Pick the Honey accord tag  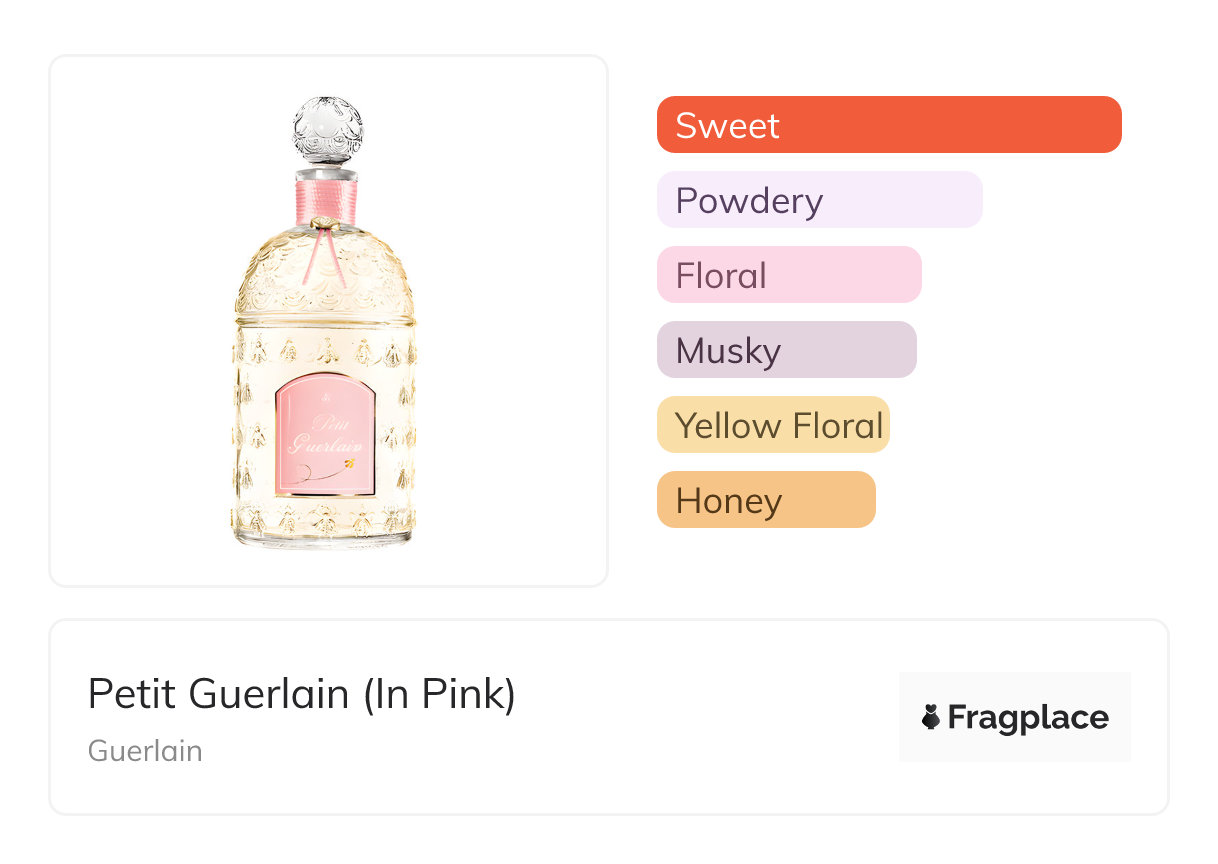[x=766, y=500]
